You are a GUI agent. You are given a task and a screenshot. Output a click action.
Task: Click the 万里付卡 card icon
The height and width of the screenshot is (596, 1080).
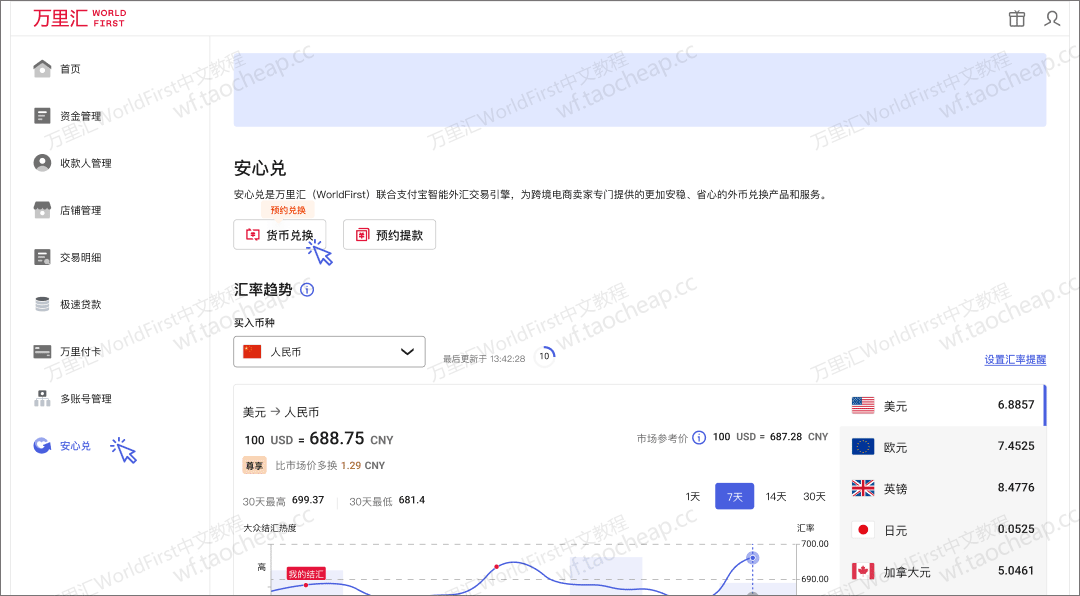tap(42, 351)
